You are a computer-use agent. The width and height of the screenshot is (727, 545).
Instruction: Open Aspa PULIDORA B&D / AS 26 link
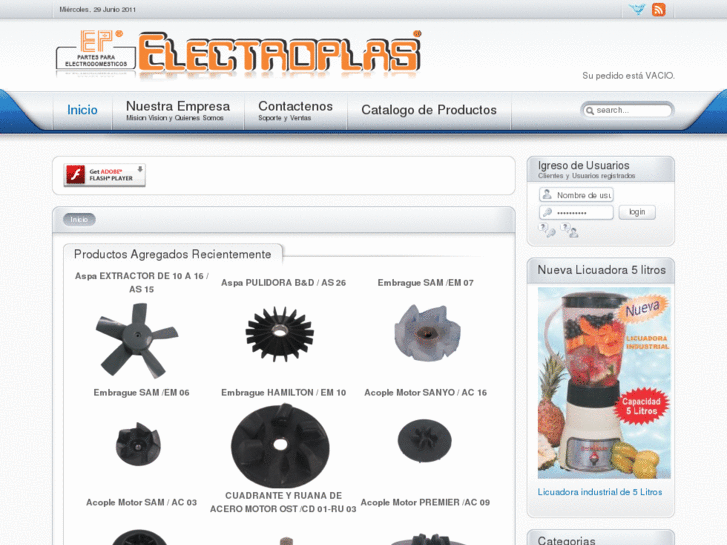click(x=283, y=282)
